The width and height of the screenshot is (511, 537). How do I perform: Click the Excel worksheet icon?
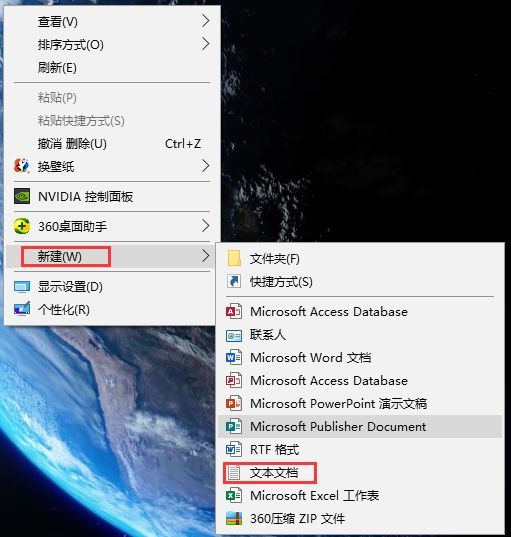point(234,496)
